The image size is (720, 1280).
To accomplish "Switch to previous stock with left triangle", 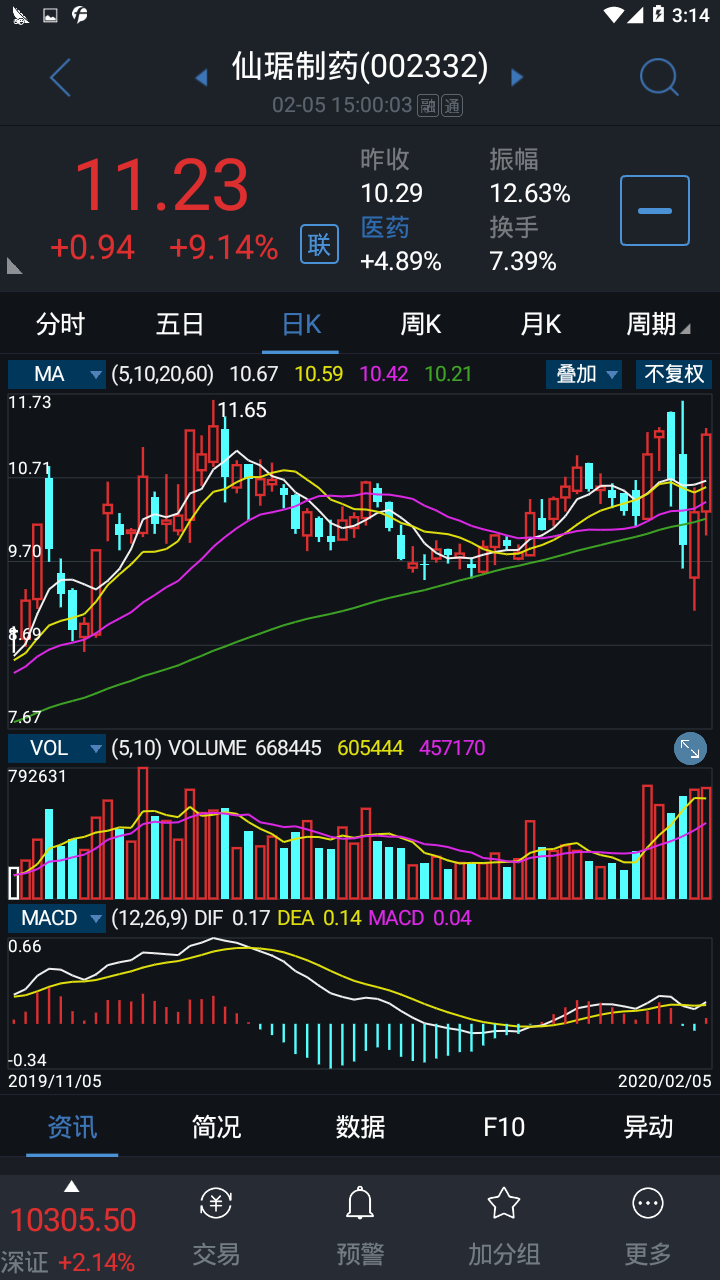I will [x=201, y=78].
